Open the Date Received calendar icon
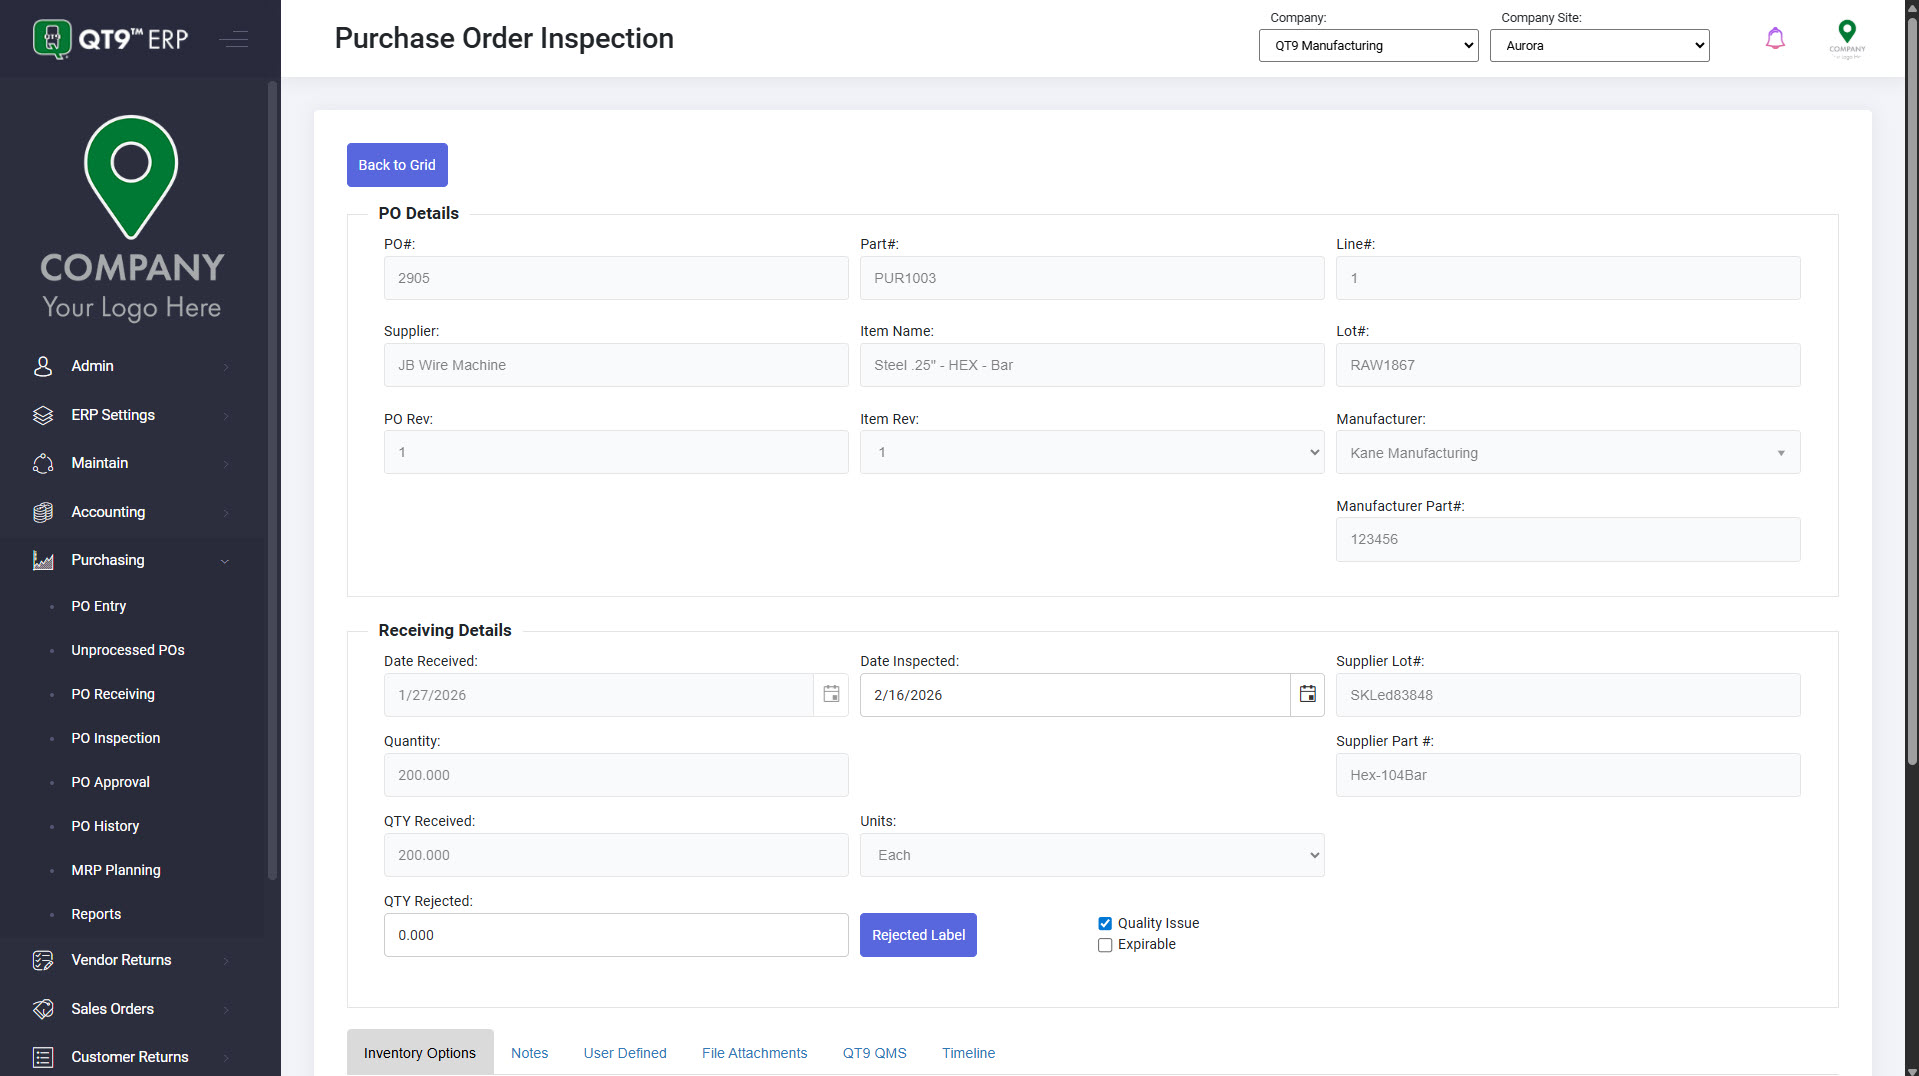The height and width of the screenshot is (1076, 1919). (x=831, y=695)
